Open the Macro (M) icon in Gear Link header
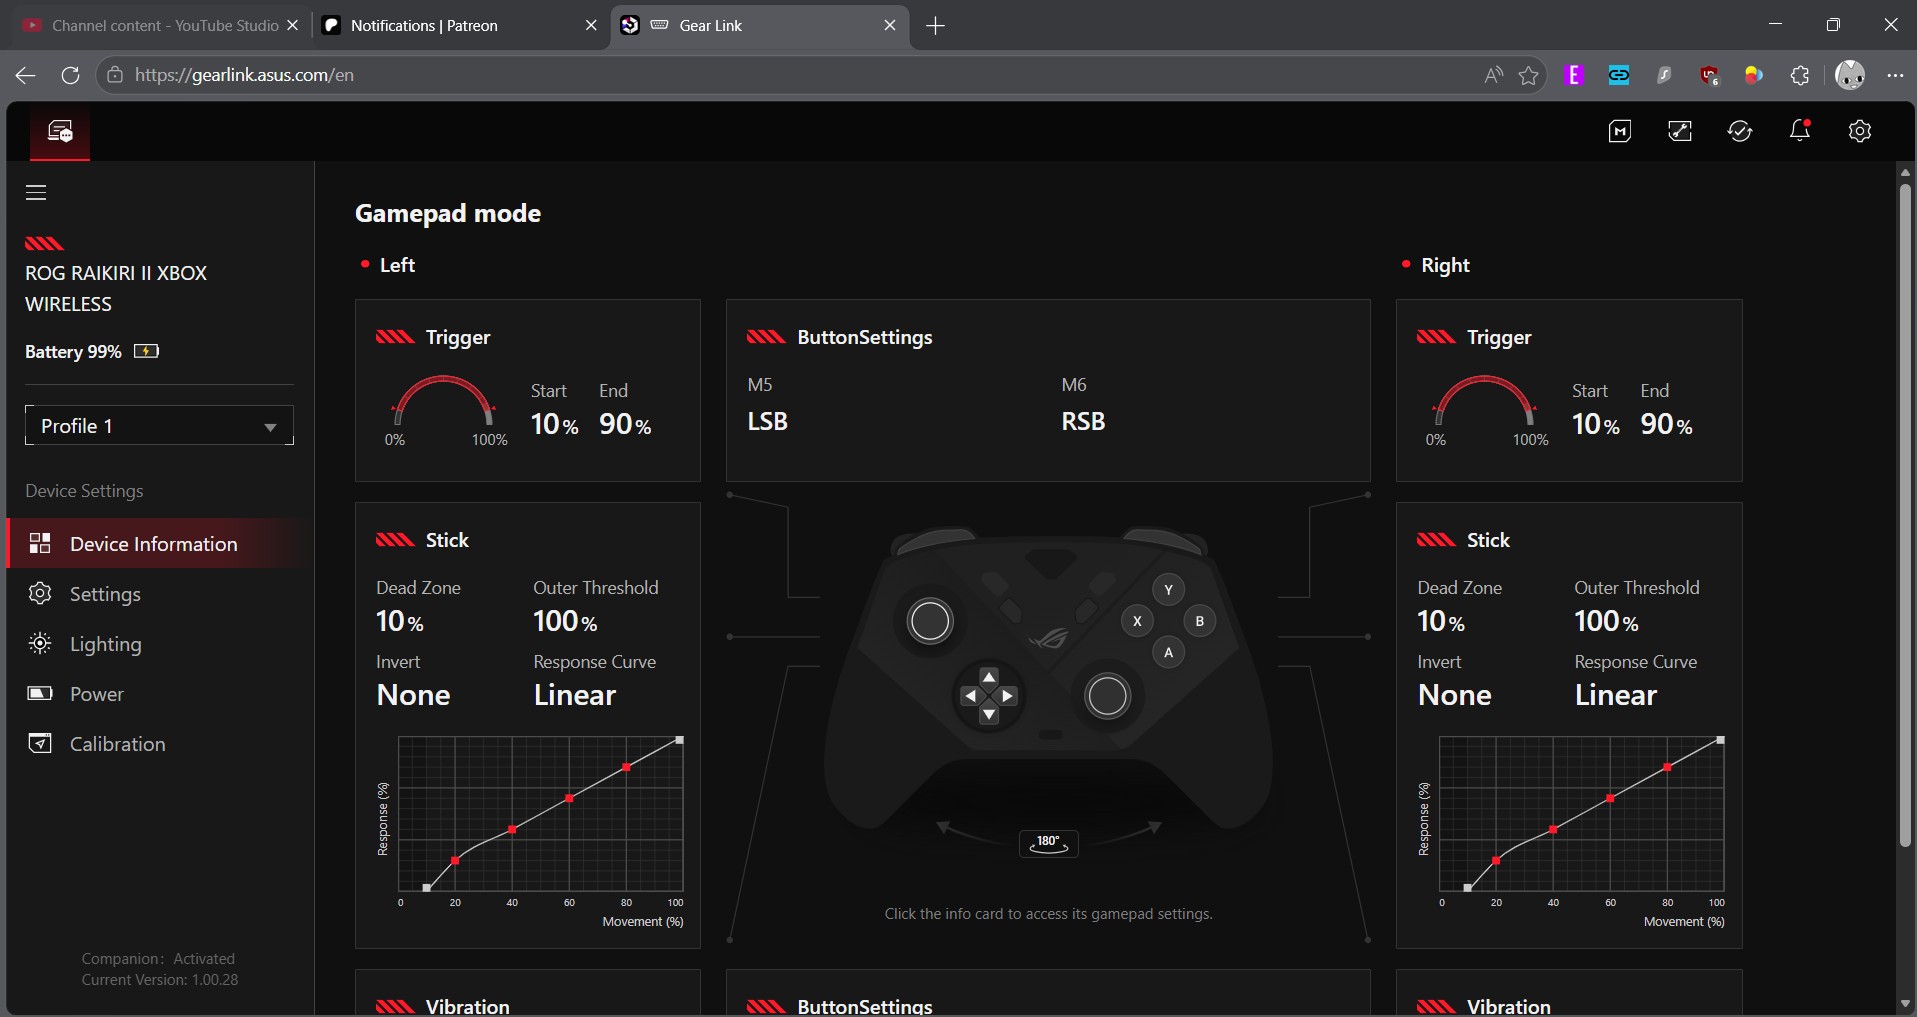Image resolution: width=1917 pixels, height=1017 pixels. (1620, 131)
